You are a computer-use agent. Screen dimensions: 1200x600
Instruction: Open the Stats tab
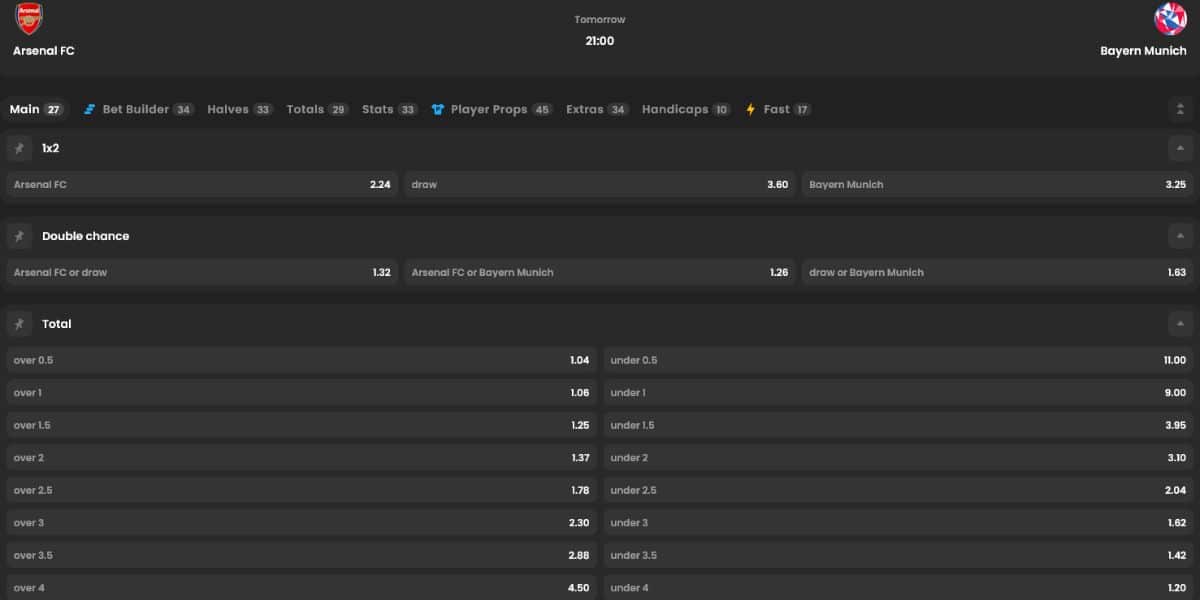pyautogui.click(x=378, y=110)
